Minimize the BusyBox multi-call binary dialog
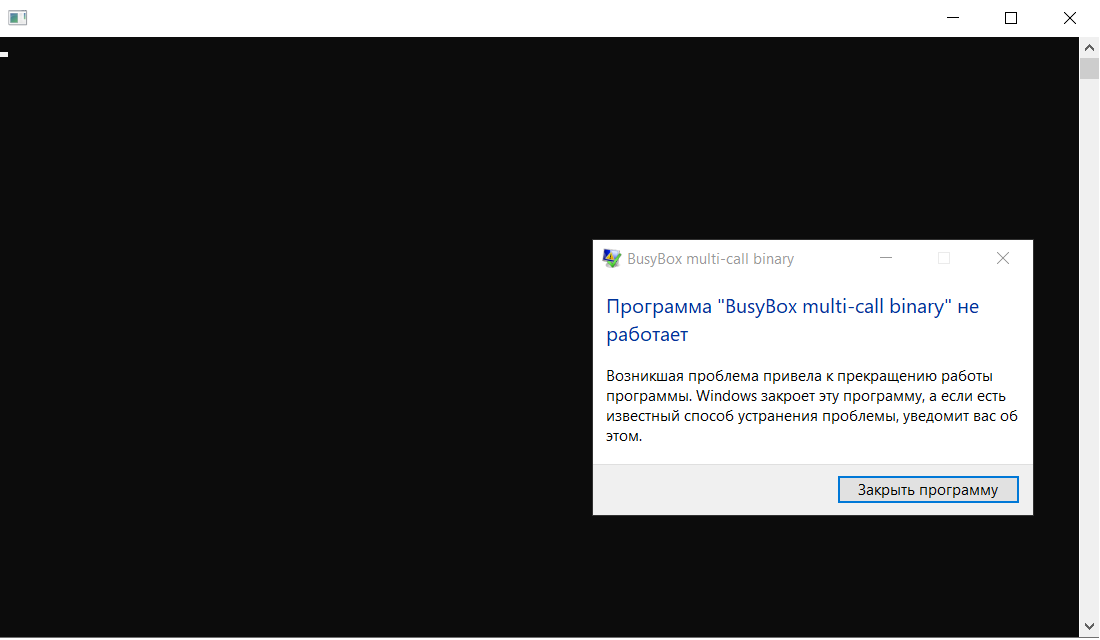1100x640 pixels. tap(886, 258)
